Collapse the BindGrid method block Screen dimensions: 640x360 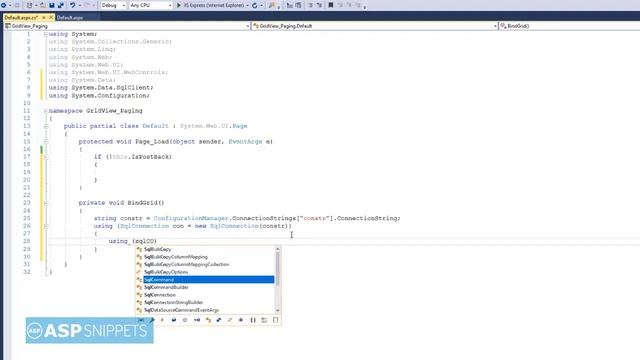coord(46,203)
